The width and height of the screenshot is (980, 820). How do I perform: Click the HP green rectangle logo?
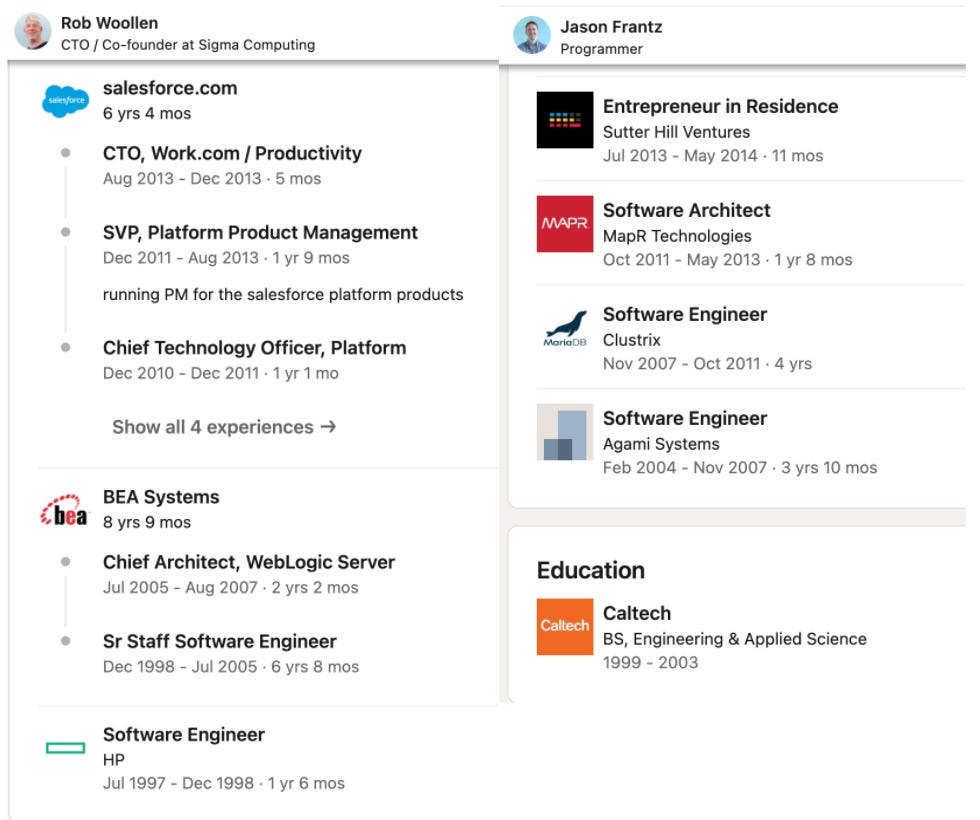66,748
